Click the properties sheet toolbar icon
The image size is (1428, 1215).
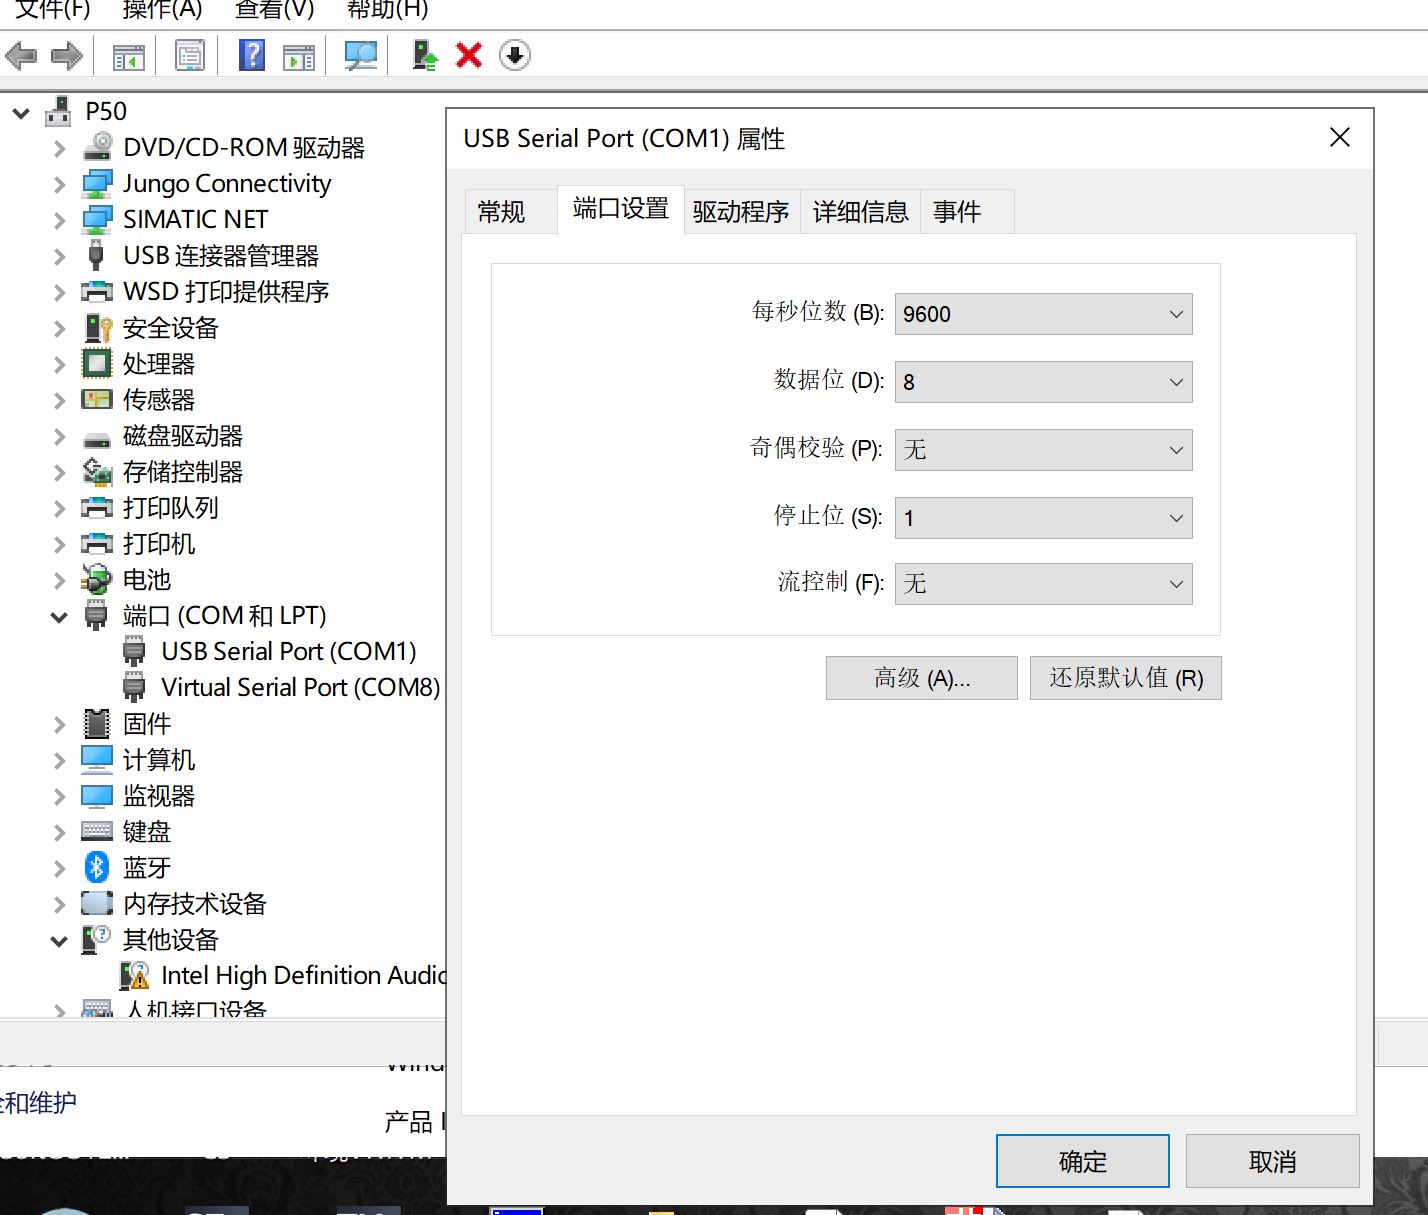189,56
